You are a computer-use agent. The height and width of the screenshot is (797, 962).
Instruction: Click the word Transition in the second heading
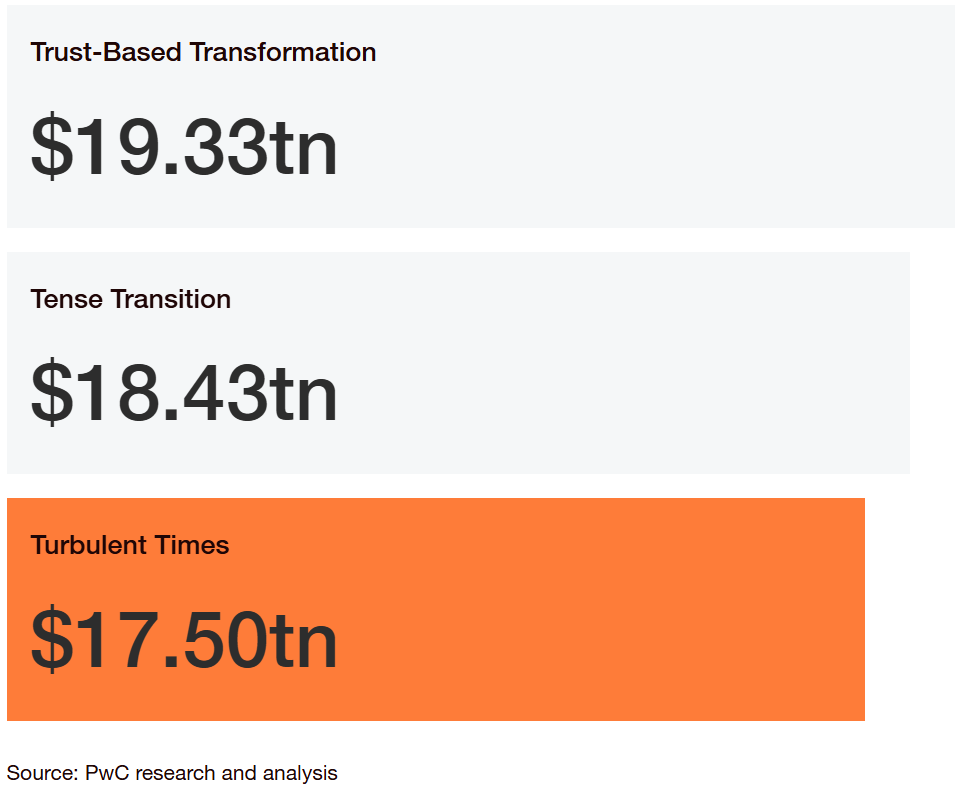click(x=171, y=299)
